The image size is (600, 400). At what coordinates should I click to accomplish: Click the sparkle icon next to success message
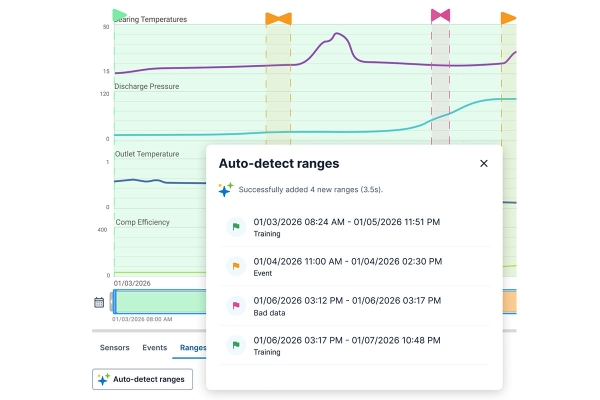(x=226, y=189)
